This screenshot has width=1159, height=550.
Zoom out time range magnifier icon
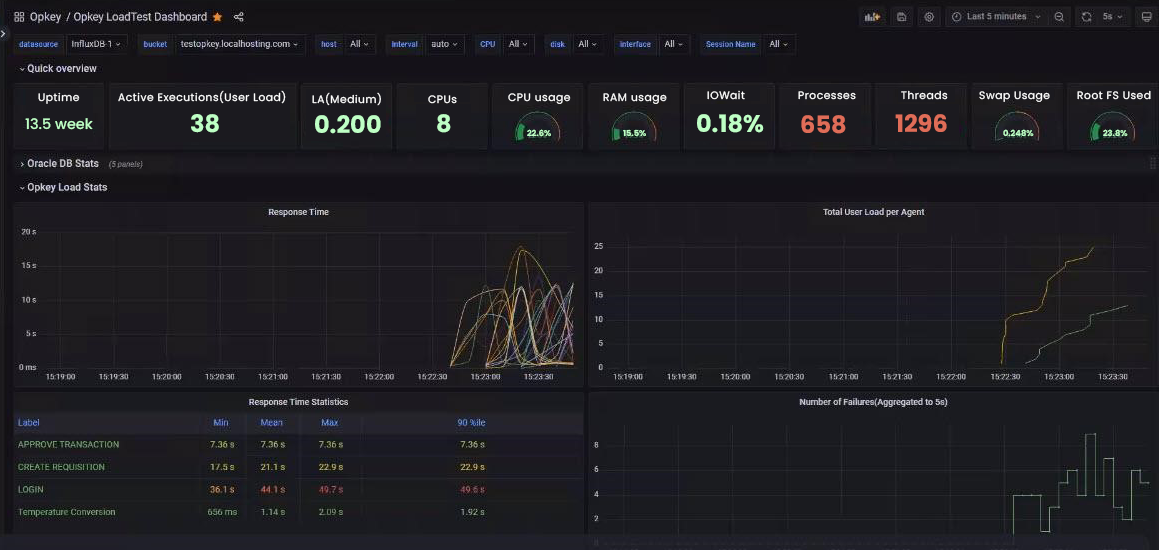(1059, 17)
